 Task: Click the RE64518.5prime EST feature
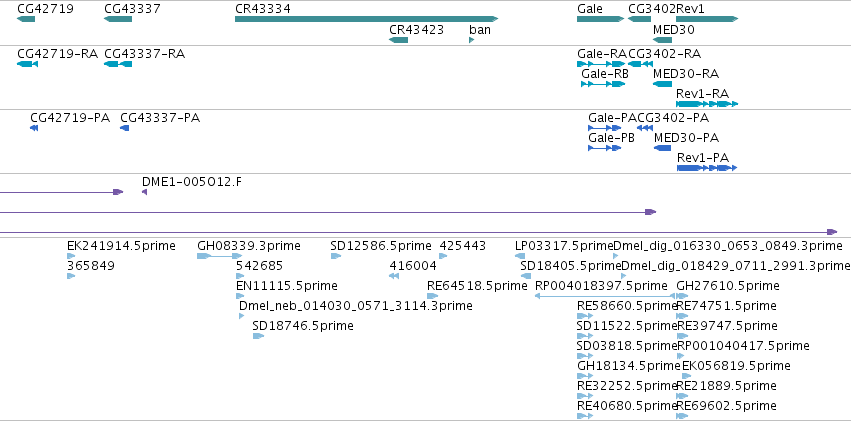coord(433,296)
